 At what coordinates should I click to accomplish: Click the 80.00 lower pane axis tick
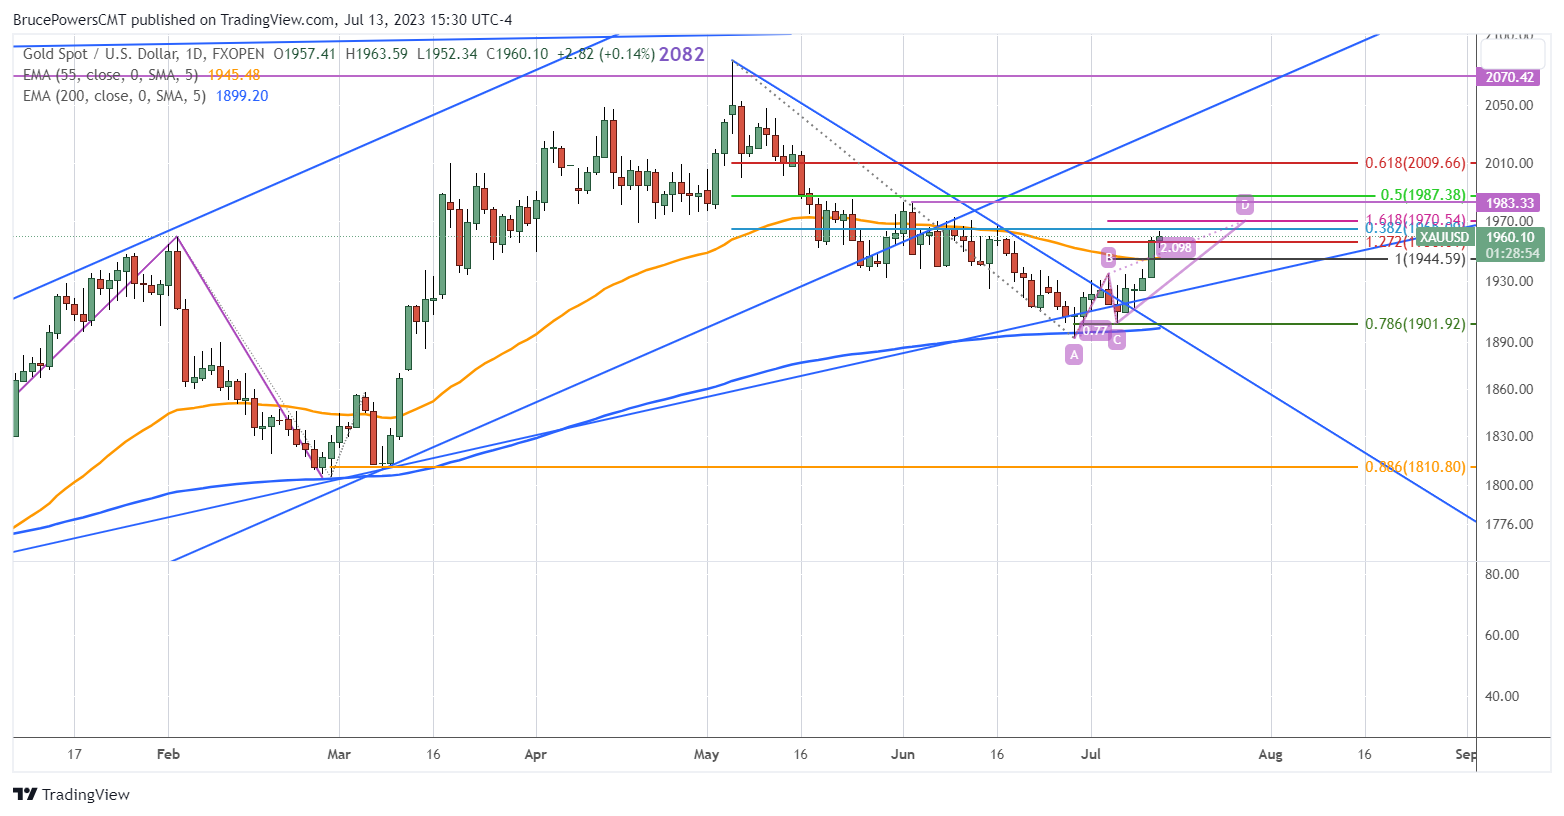click(x=1503, y=574)
